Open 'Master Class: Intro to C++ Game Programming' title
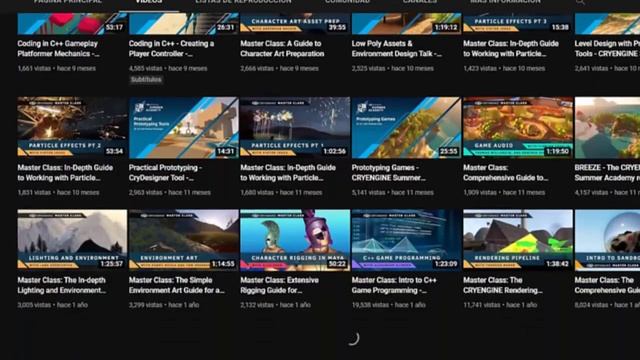The width and height of the screenshot is (640, 360). pyautogui.click(x=394, y=285)
